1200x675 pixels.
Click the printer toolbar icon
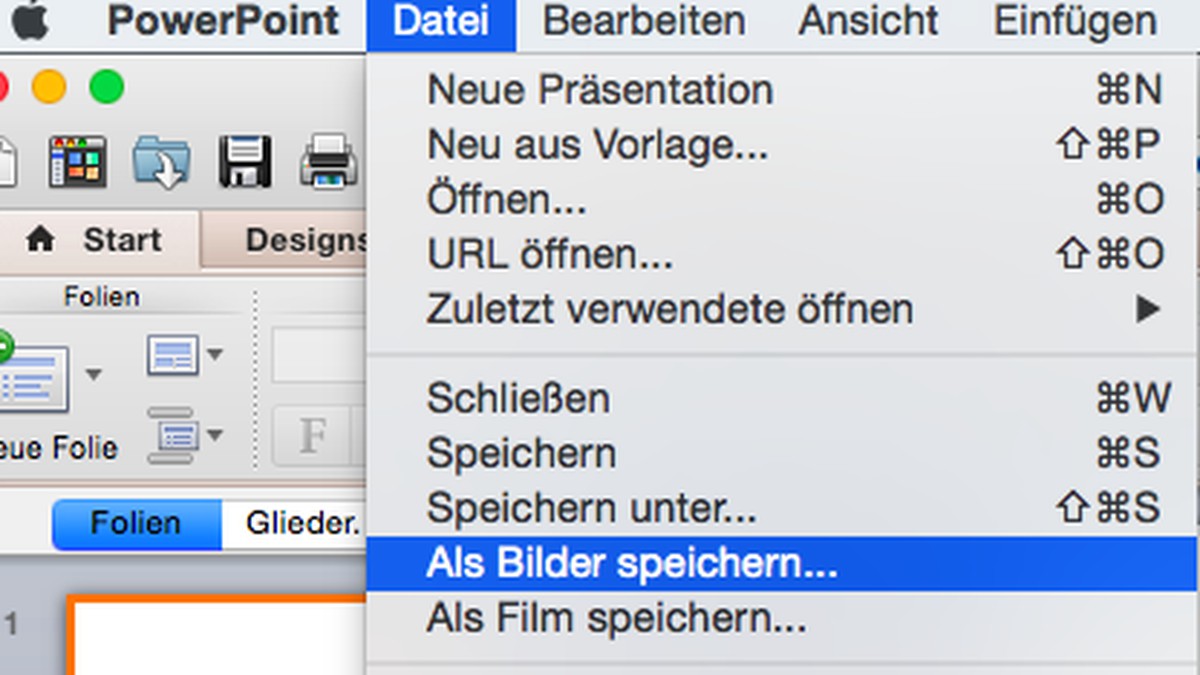tap(328, 162)
